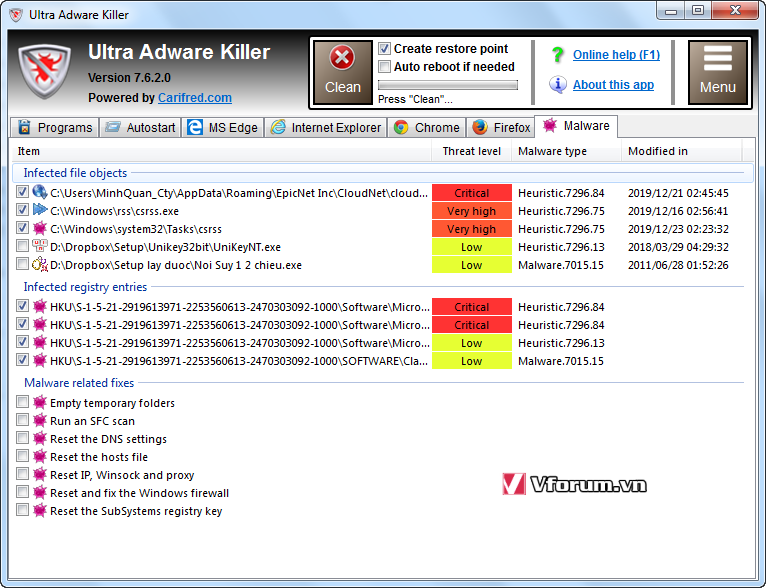Click the Firefox tab icon

click(480, 127)
